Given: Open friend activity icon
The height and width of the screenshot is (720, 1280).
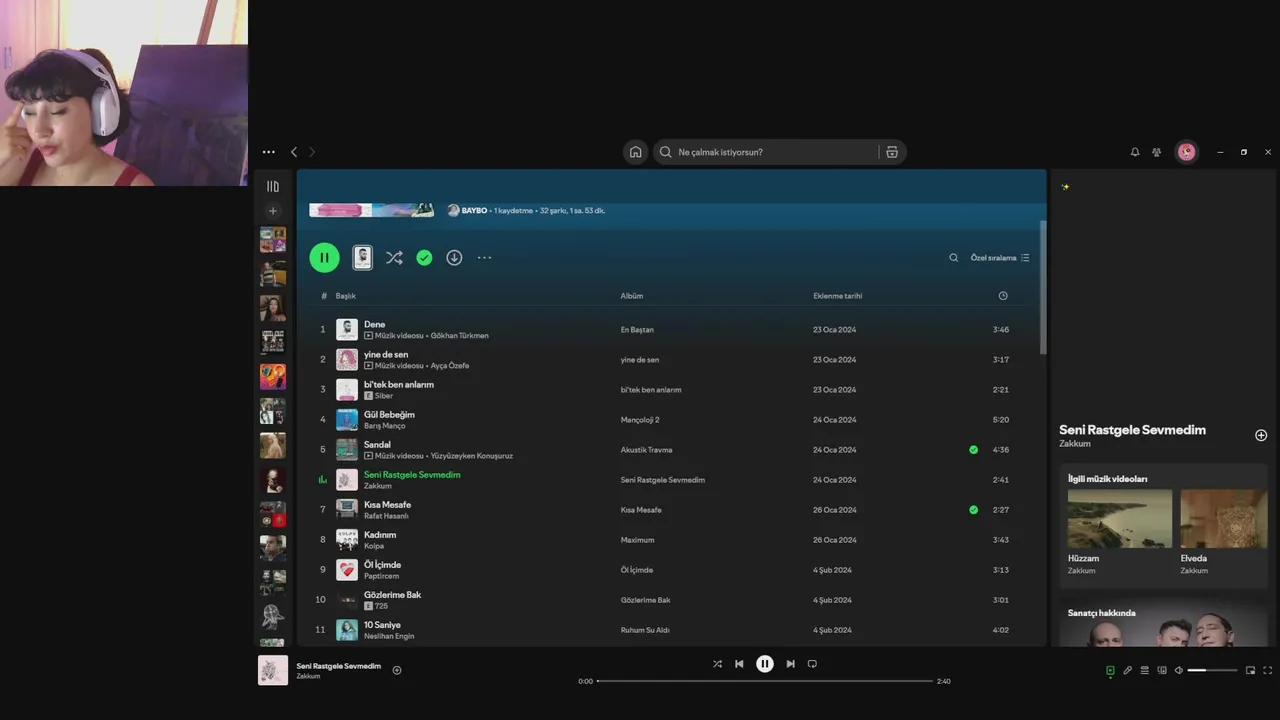Looking at the screenshot, I should tap(1157, 152).
